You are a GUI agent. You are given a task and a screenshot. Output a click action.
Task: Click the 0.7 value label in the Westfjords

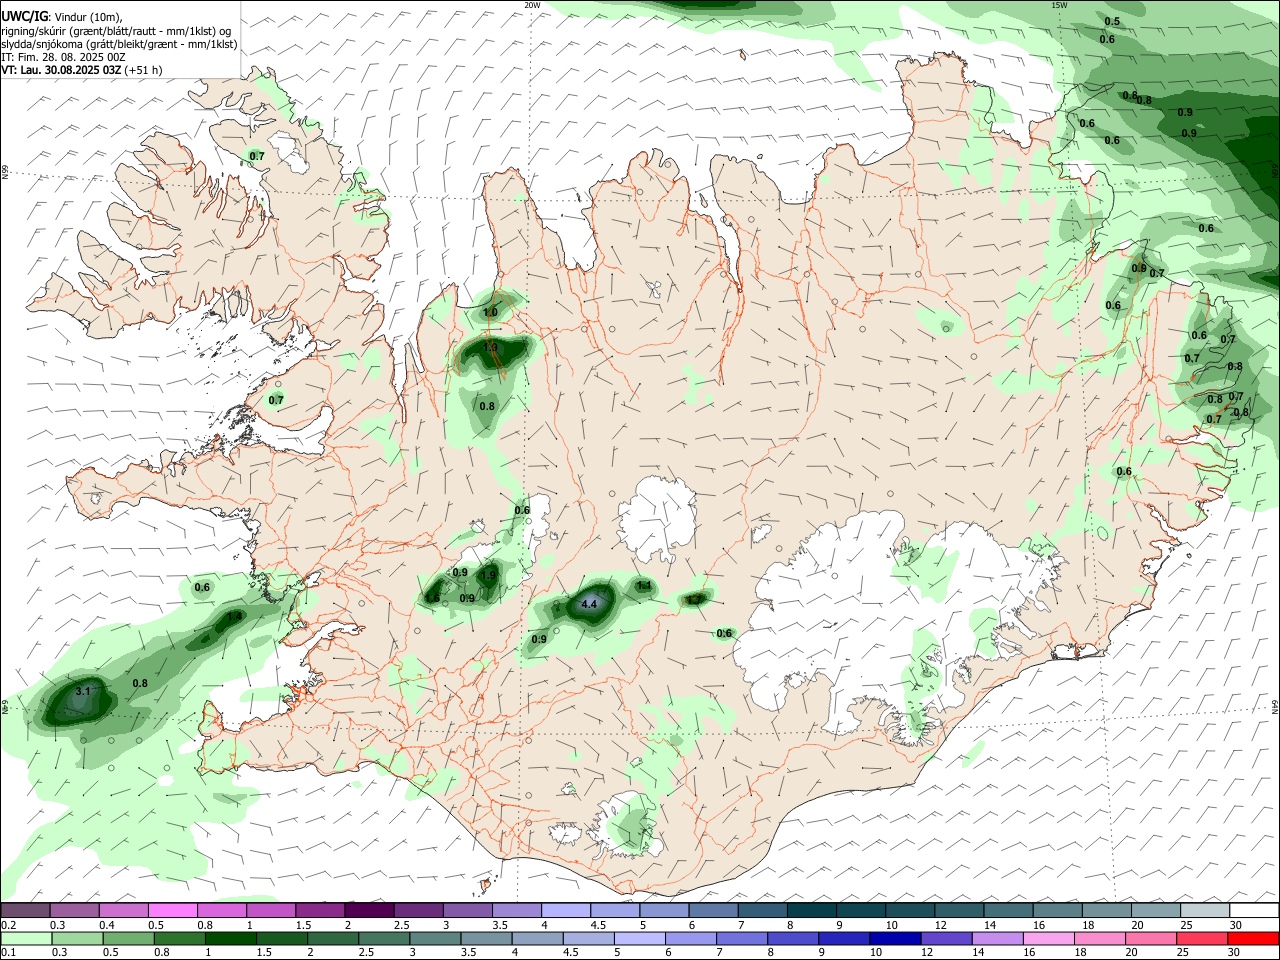tap(257, 157)
